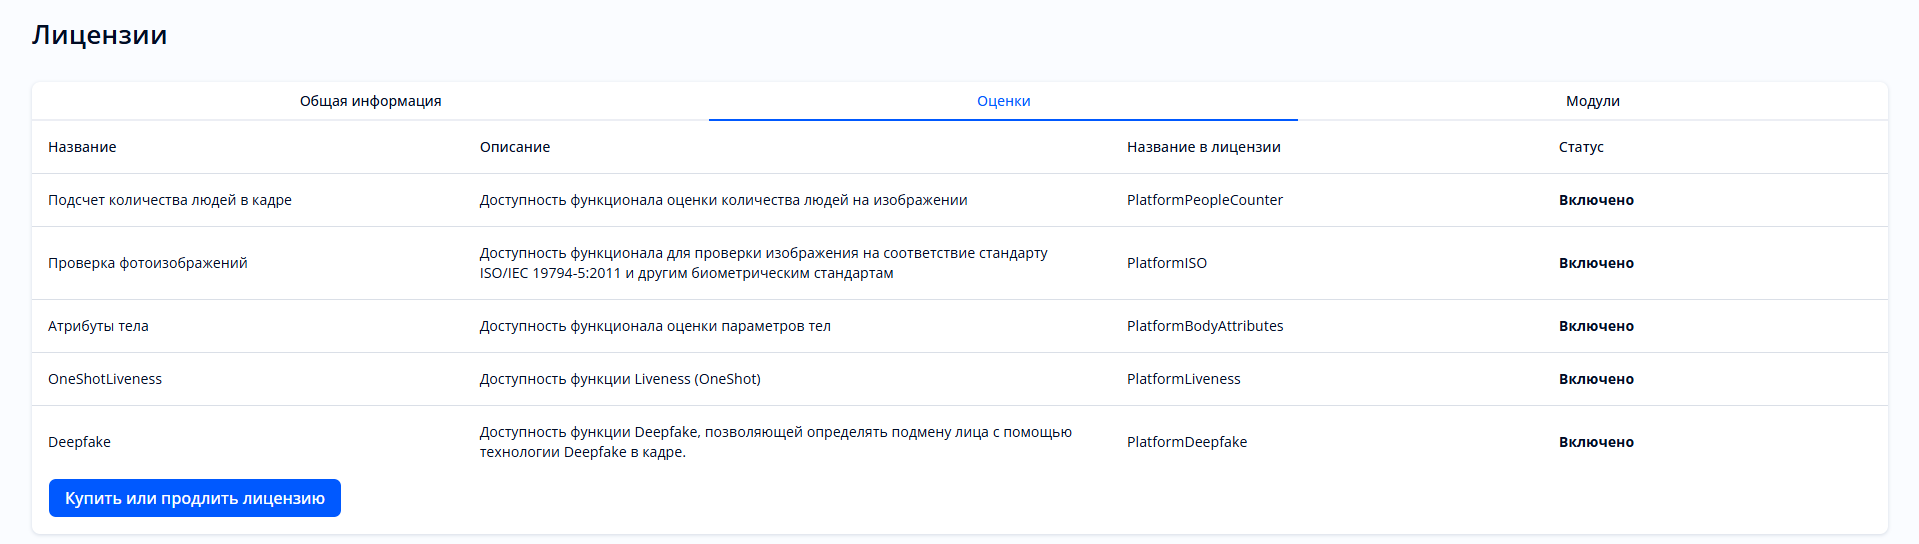This screenshot has height=544, width=1919.
Task: Select the PlatformBodyAttributes license name
Action: coord(1204,326)
